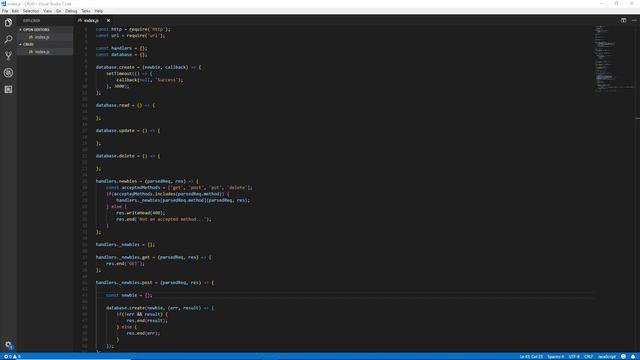
Task: Click the handlers._newbies.get definition line
Action: click(154, 257)
